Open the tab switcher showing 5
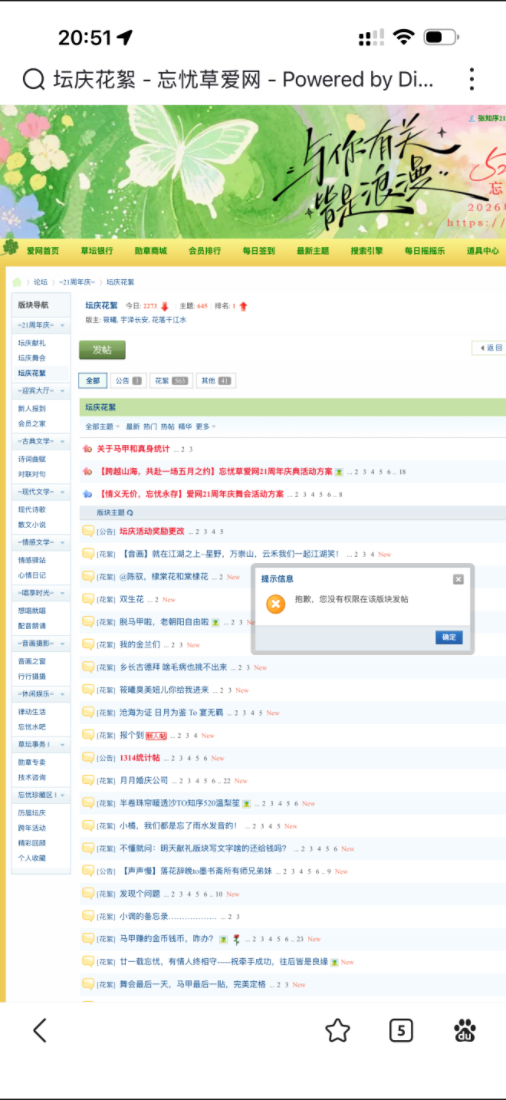This screenshot has height=1100, width=506. pyautogui.click(x=401, y=1030)
